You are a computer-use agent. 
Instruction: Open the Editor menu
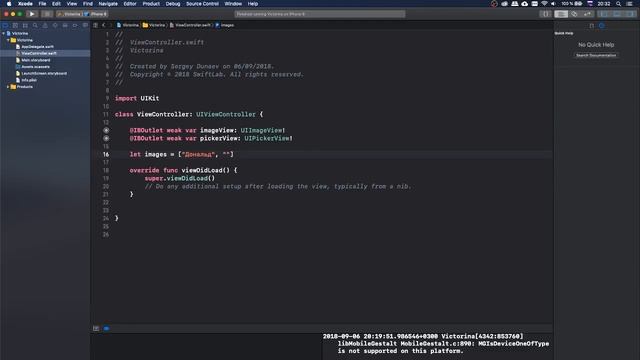click(130, 4)
